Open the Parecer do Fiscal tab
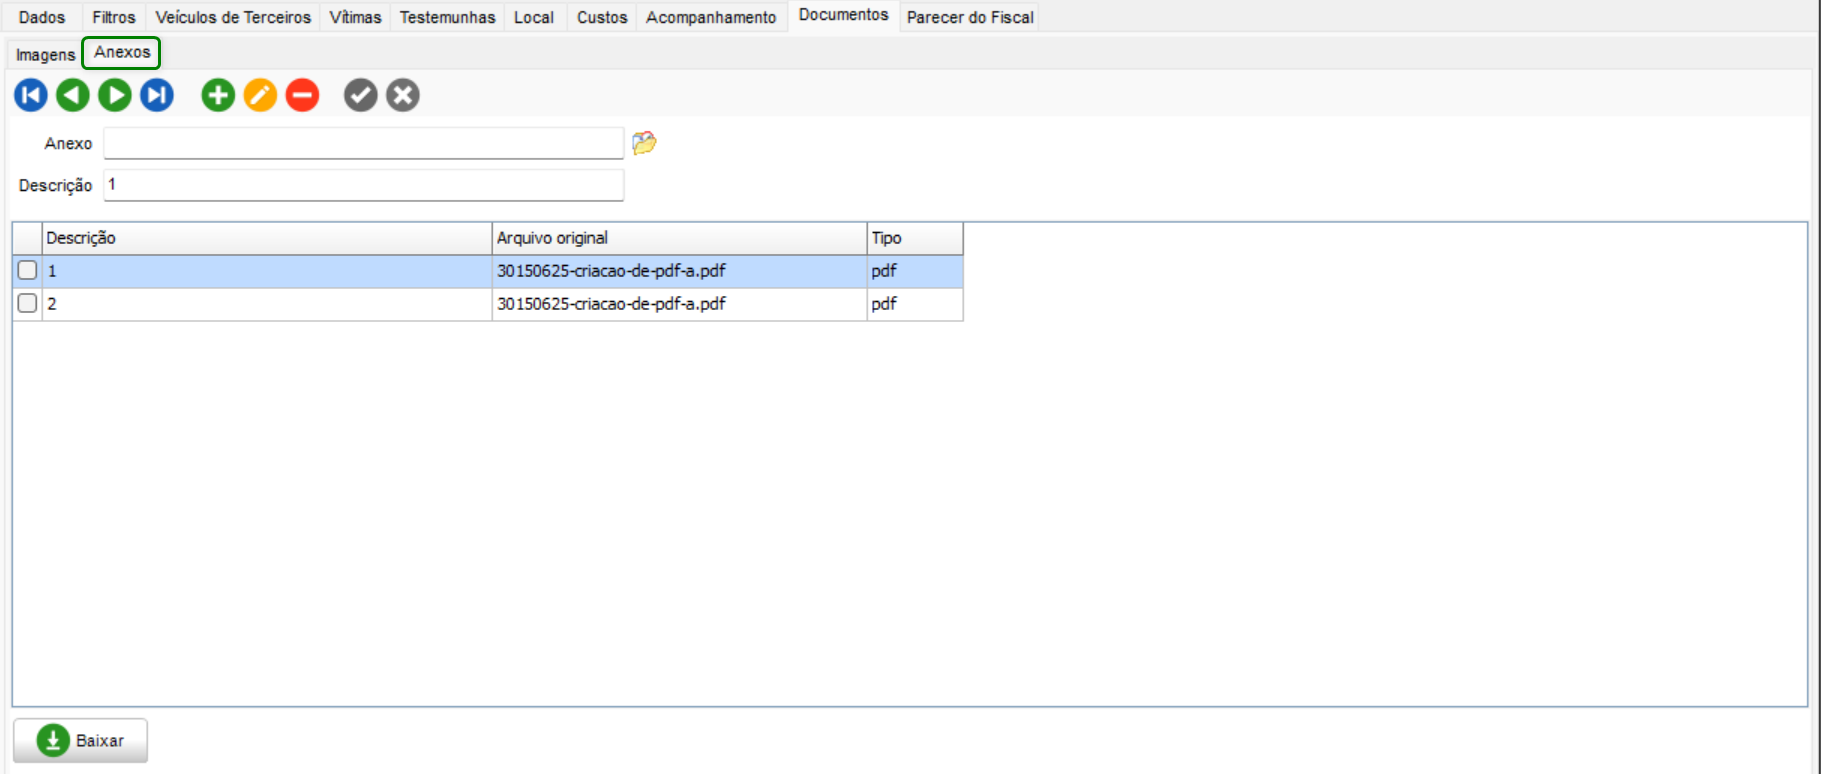The height and width of the screenshot is (774, 1821). pyautogui.click(x=969, y=17)
